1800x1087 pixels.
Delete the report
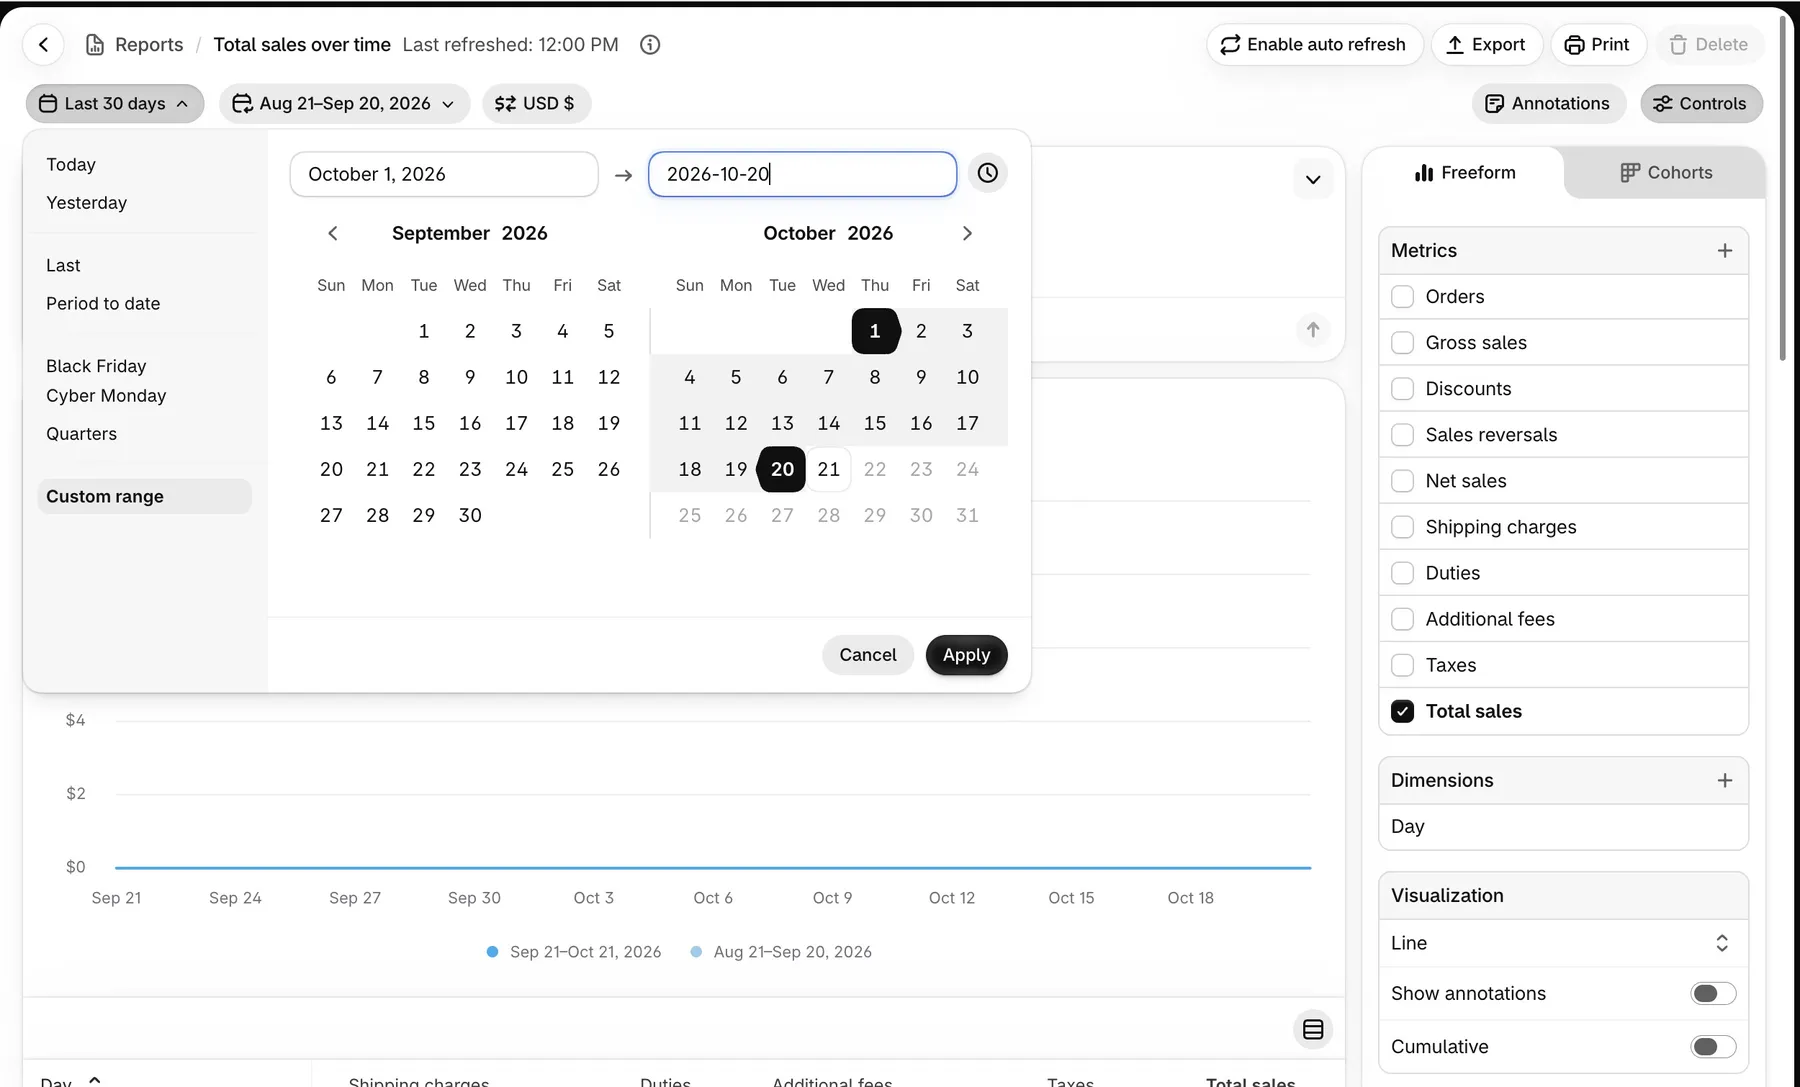[x=1709, y=45]
